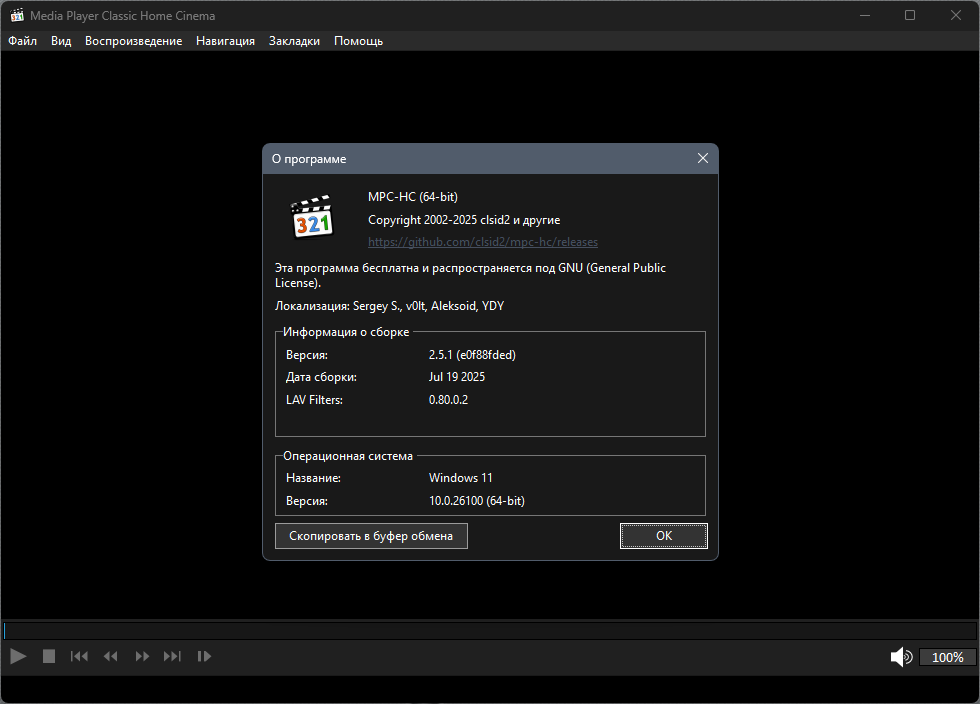The height and width of the screenshot is (704, 980).
Task: Open the github mpc-hc releases link
Action: pos(482,242)
